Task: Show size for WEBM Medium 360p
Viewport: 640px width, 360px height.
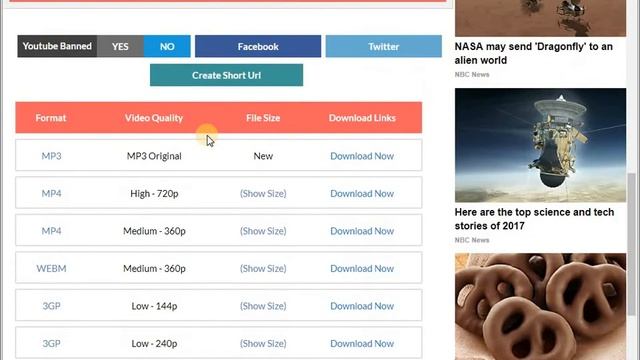Action: coord(263,269)
